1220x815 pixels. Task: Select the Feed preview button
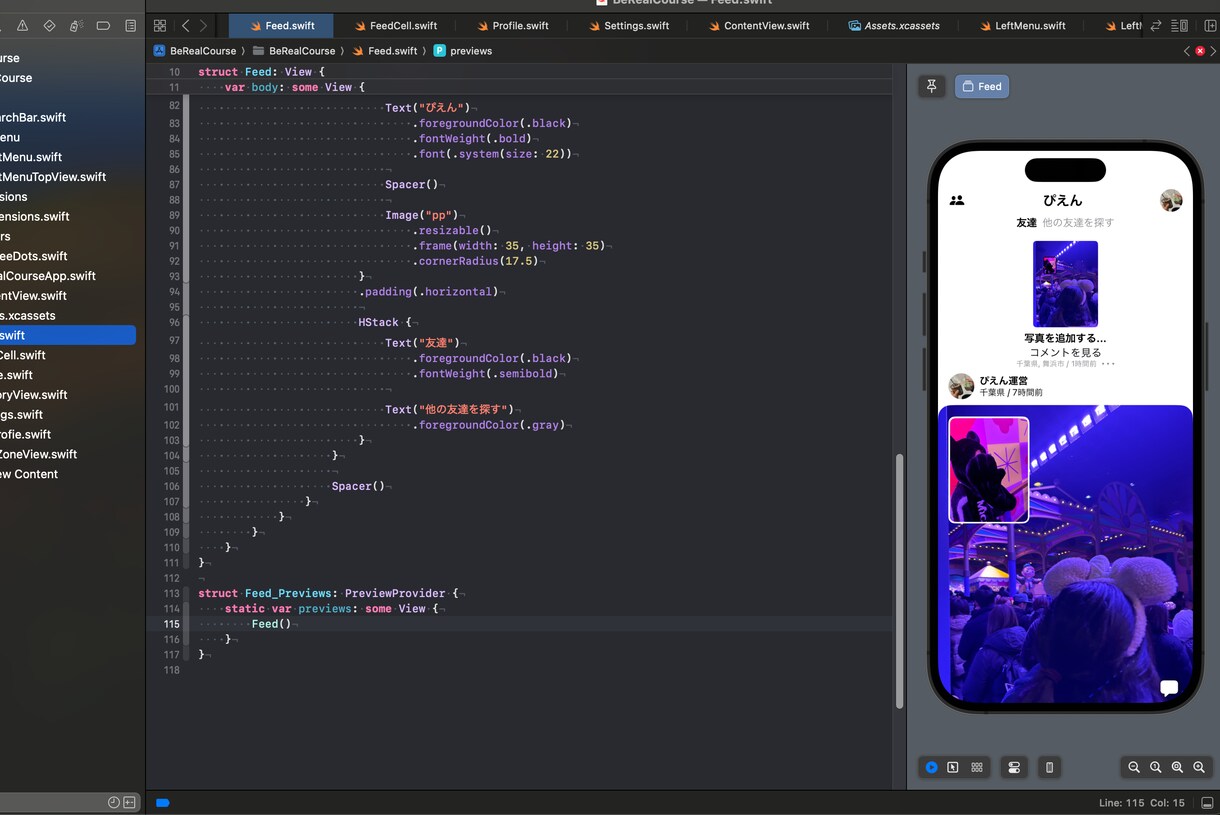click(982, 86)
